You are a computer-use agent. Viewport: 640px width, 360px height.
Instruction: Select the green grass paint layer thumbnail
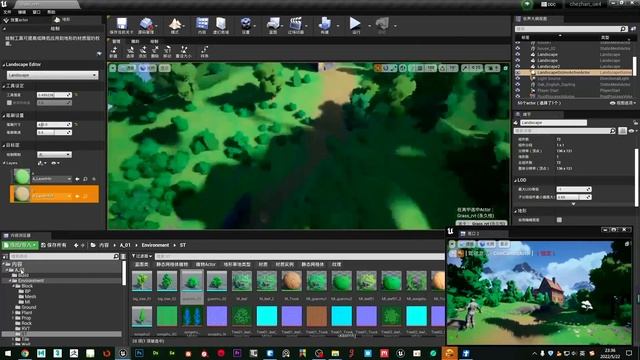click(22, 177)
